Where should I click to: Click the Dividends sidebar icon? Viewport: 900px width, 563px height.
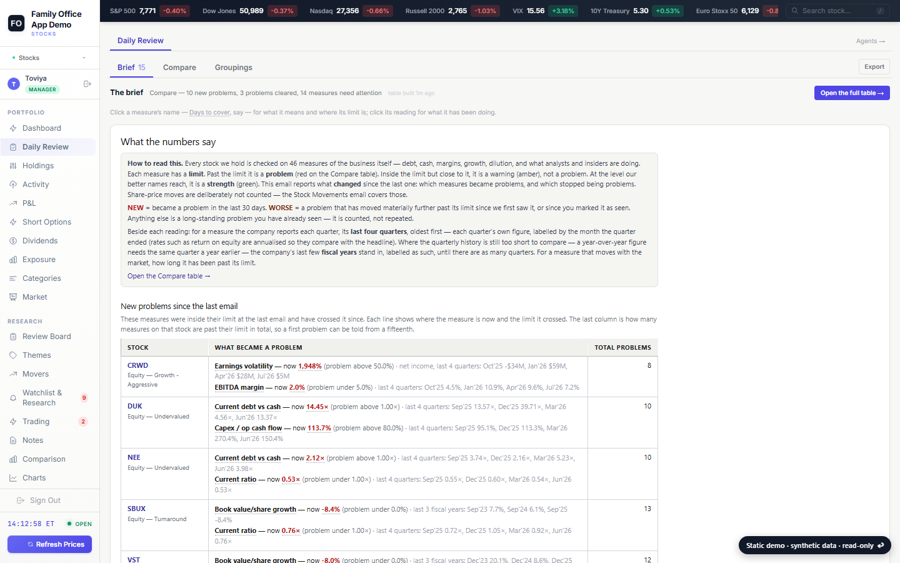13,240
